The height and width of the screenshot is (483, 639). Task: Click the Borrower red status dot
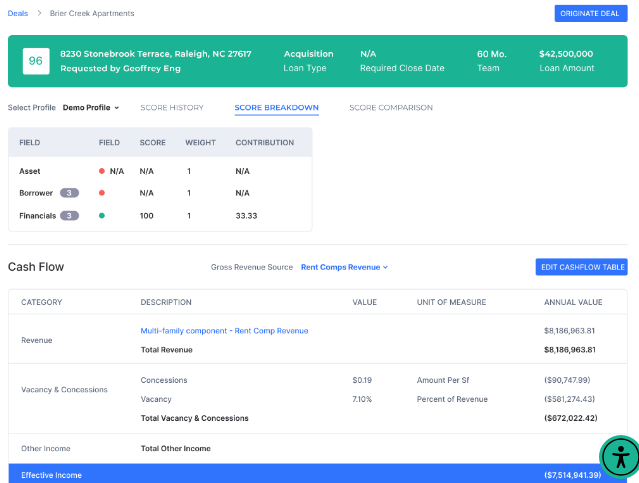(x=102, y=193)
